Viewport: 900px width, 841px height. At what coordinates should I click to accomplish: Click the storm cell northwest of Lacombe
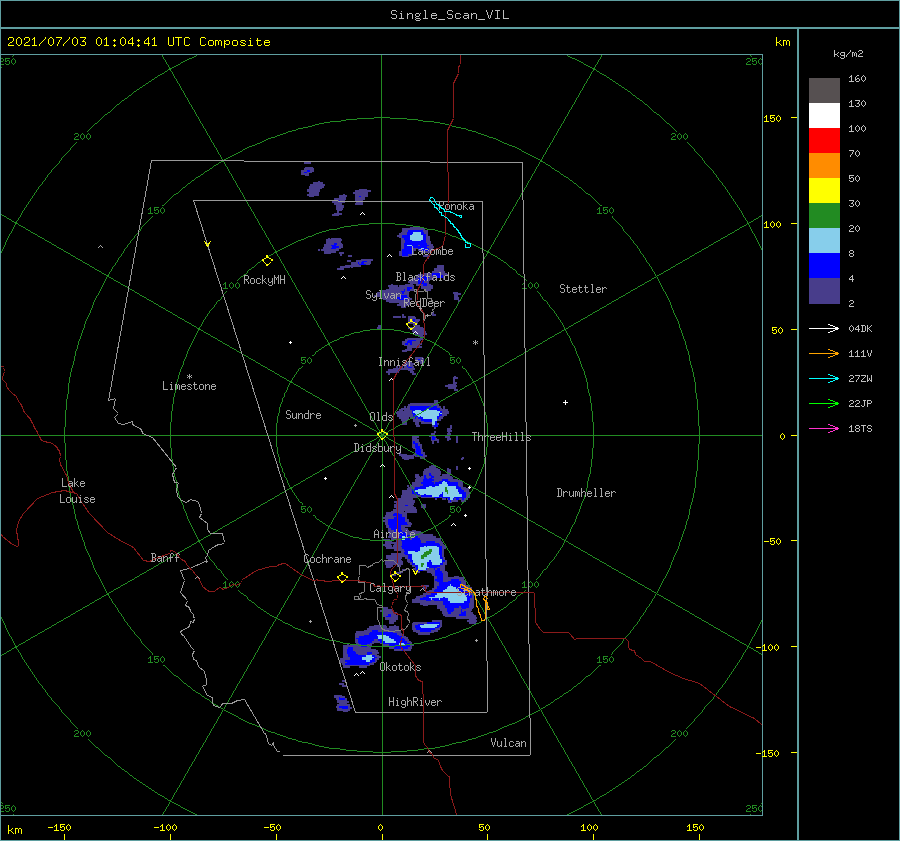[414, 239]
